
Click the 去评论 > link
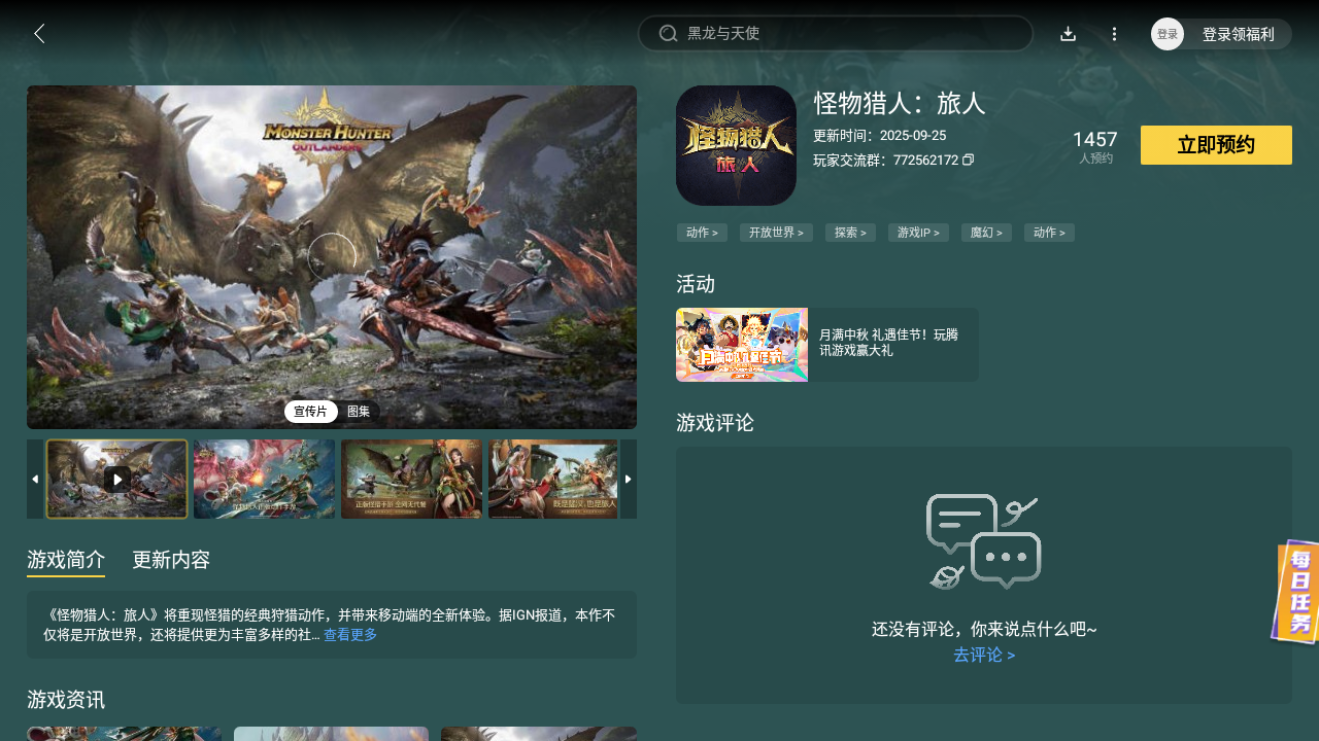tap(984, 655)
